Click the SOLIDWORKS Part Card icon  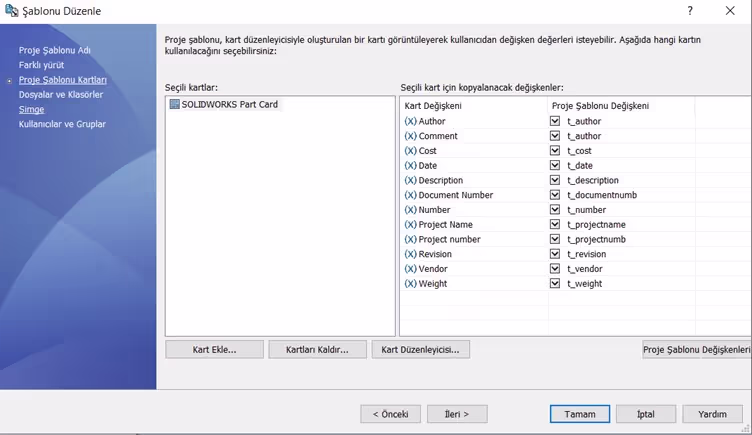(x=175, y=104)
